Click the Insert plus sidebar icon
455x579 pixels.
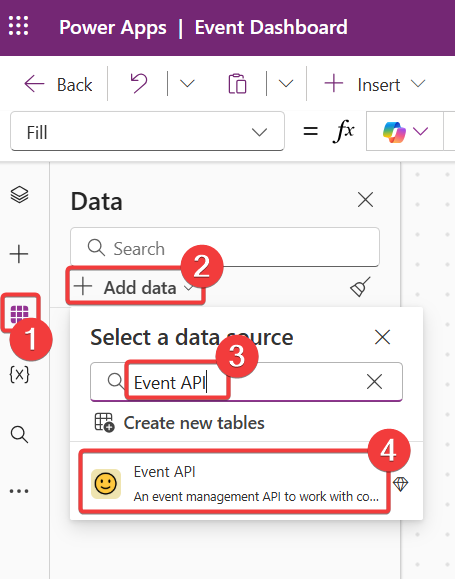click(19, 254)
